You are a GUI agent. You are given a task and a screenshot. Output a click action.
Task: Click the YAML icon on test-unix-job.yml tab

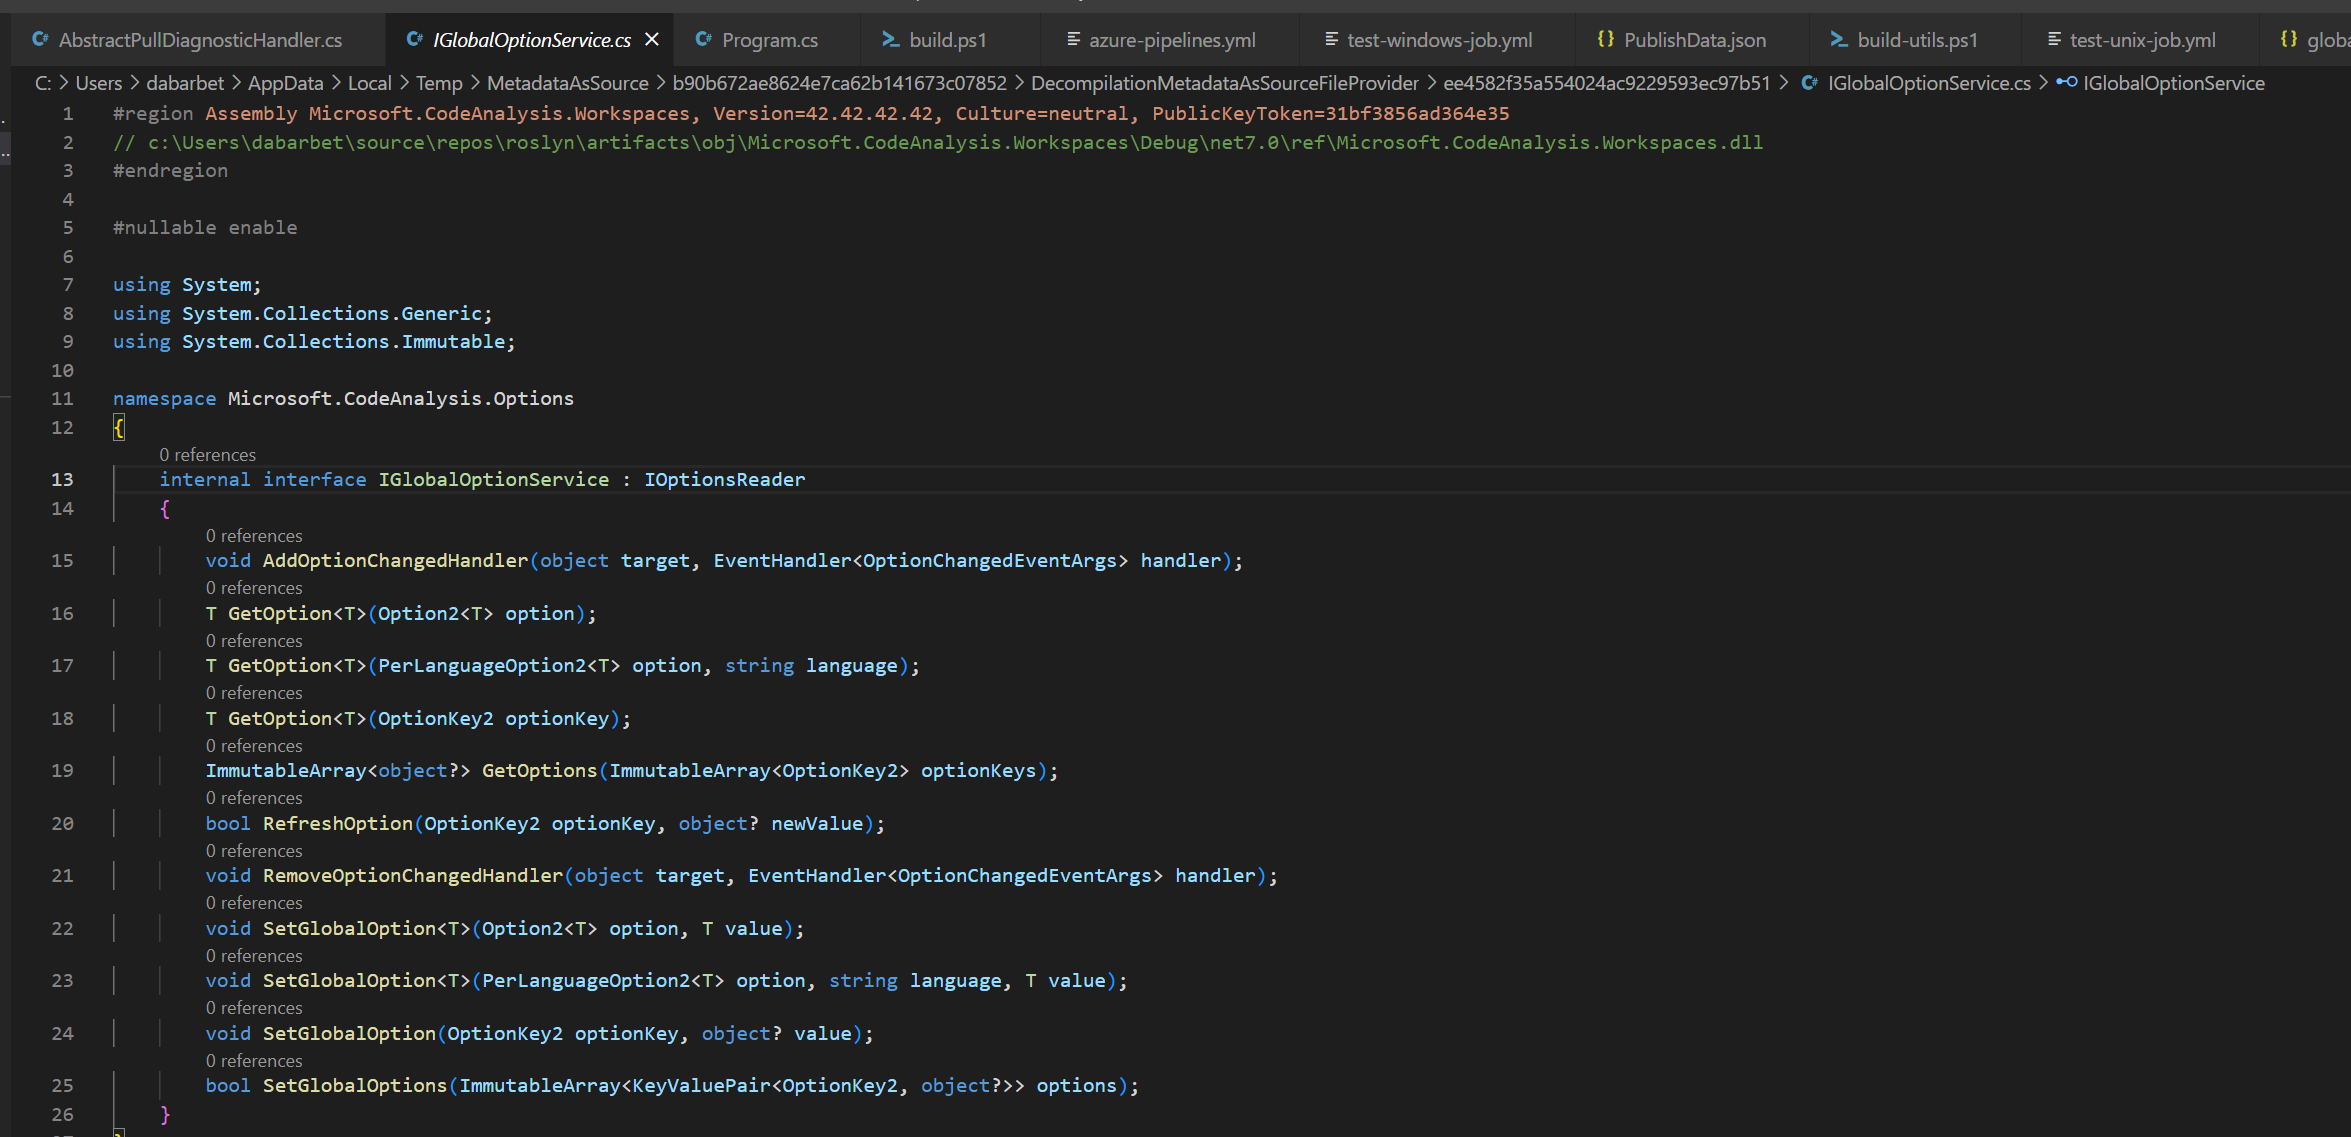[x=2055, y=40]
